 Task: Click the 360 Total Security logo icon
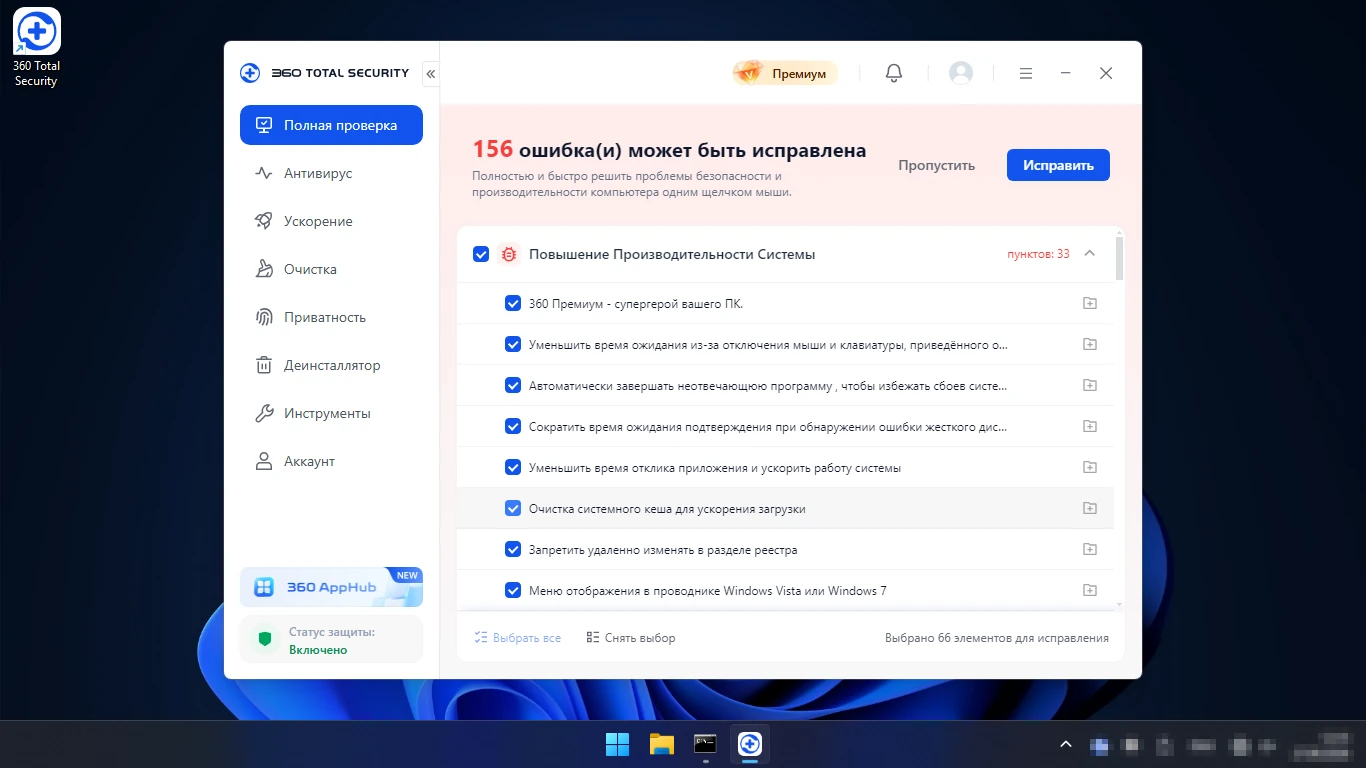pyautogui.click(x=250, y=73)
